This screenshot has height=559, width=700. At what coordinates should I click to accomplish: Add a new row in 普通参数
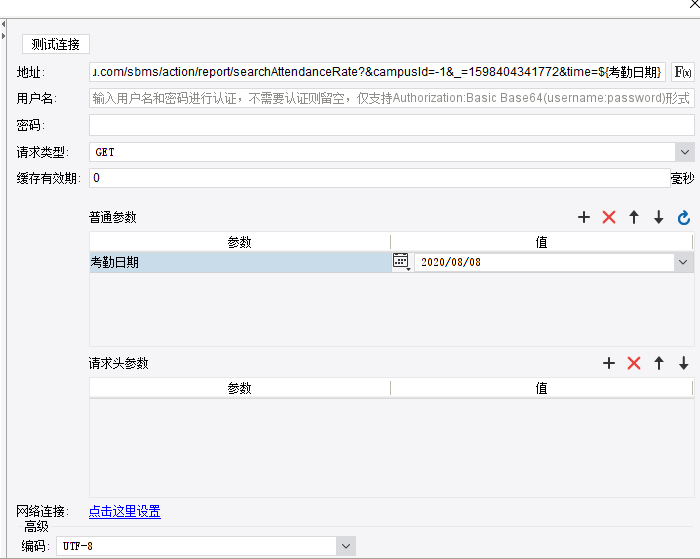click(584, 217)
